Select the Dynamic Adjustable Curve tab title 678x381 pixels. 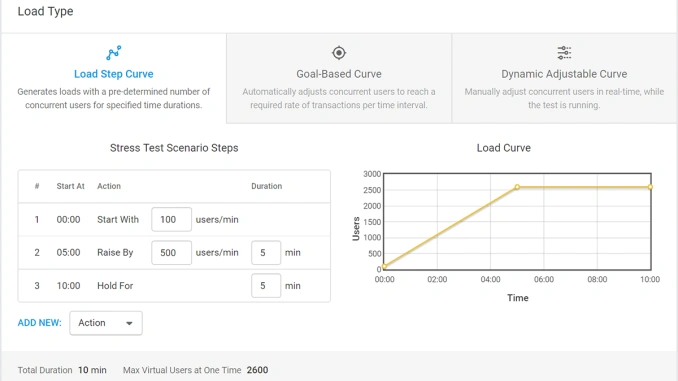(564, 74)
